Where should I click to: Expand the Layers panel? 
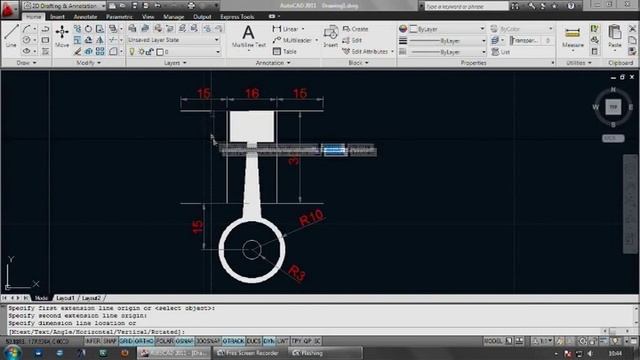[176, 63]
